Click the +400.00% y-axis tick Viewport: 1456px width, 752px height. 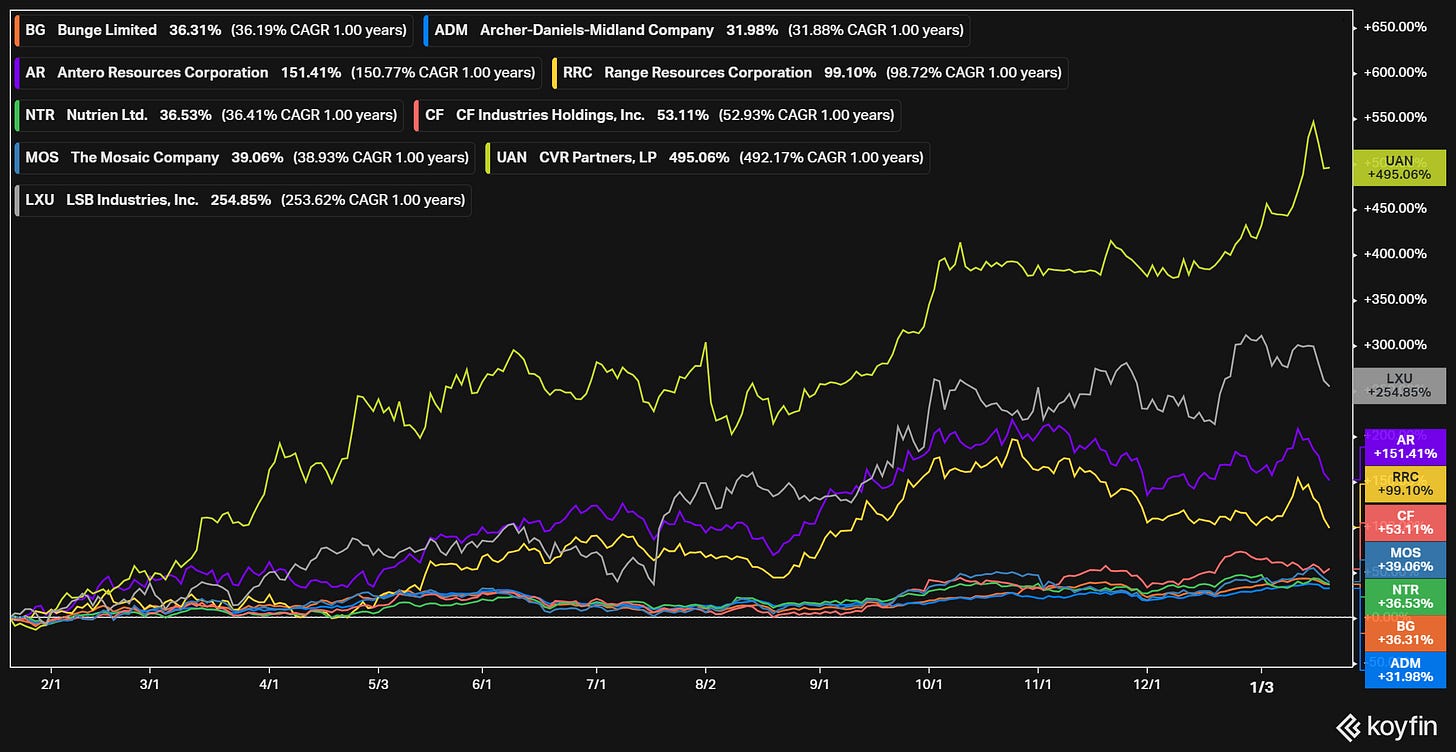1395,254
